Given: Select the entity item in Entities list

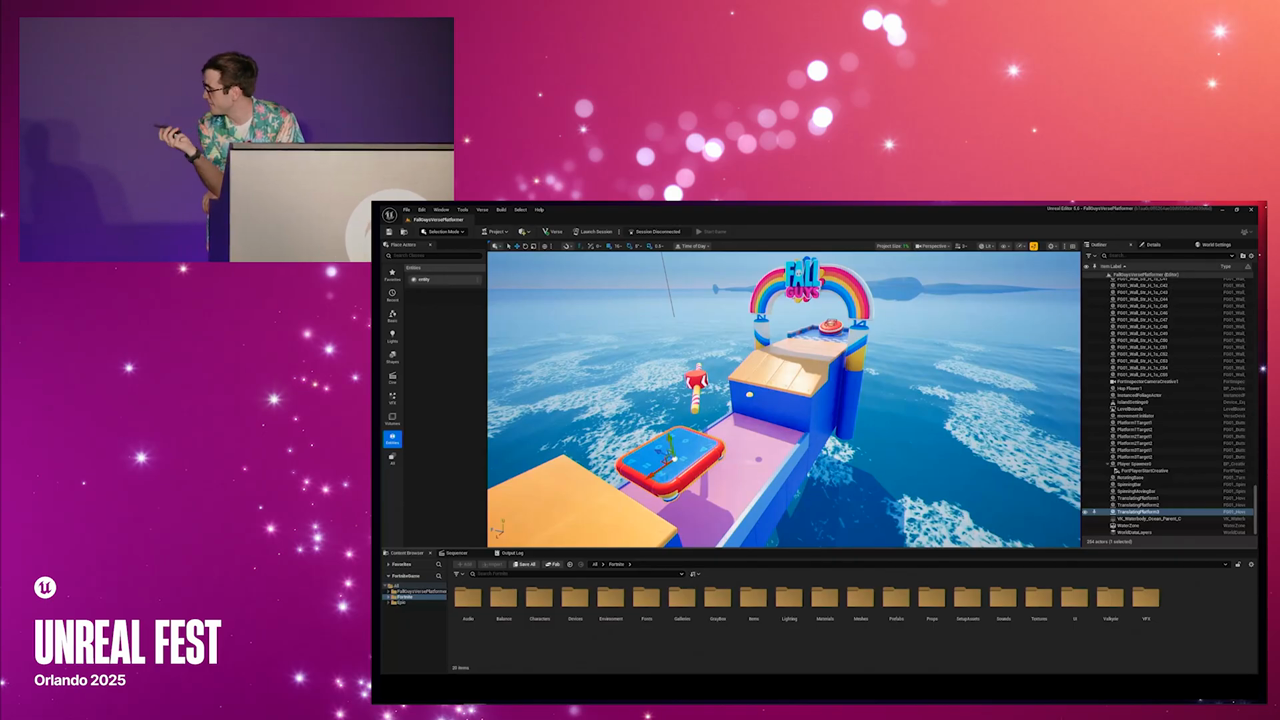Looking at the screenshot, I should [x=445, y=279].
